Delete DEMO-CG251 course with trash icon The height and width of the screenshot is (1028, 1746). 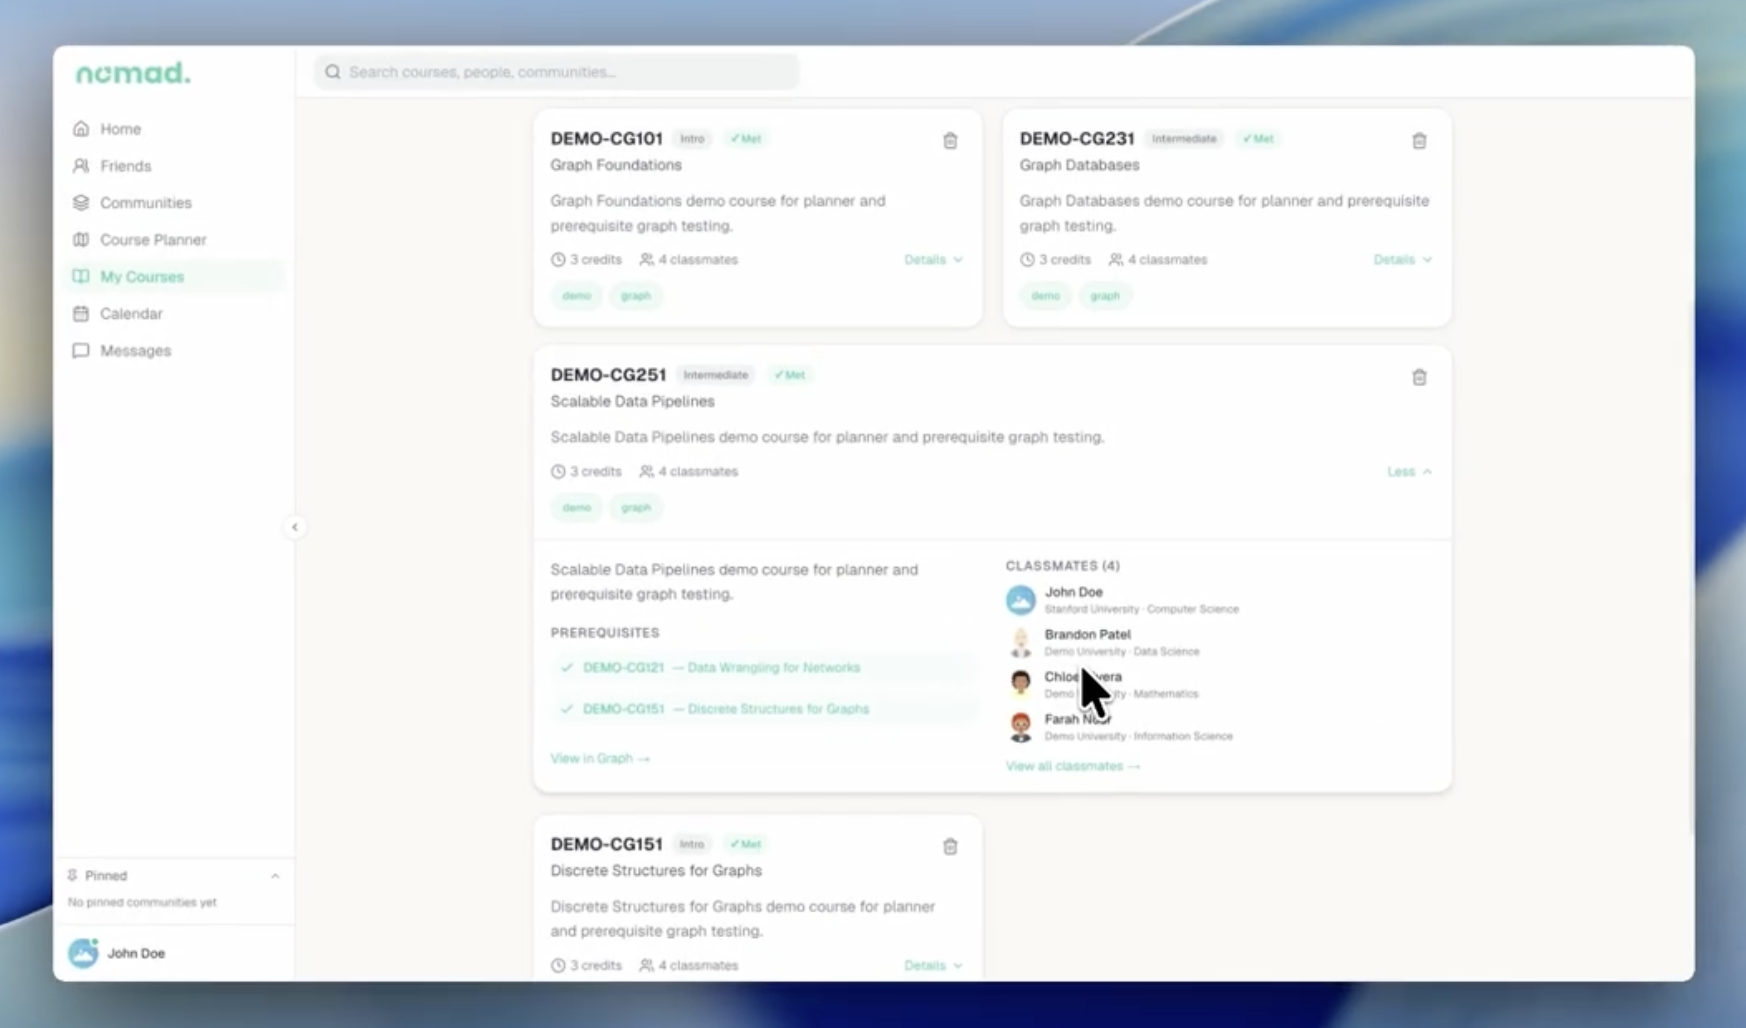click(1419, 377)
